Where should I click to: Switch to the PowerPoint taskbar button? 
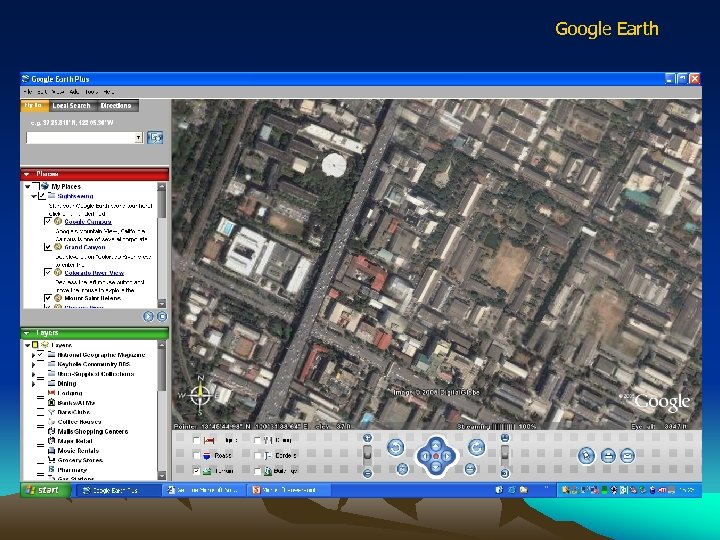(289, 490)
